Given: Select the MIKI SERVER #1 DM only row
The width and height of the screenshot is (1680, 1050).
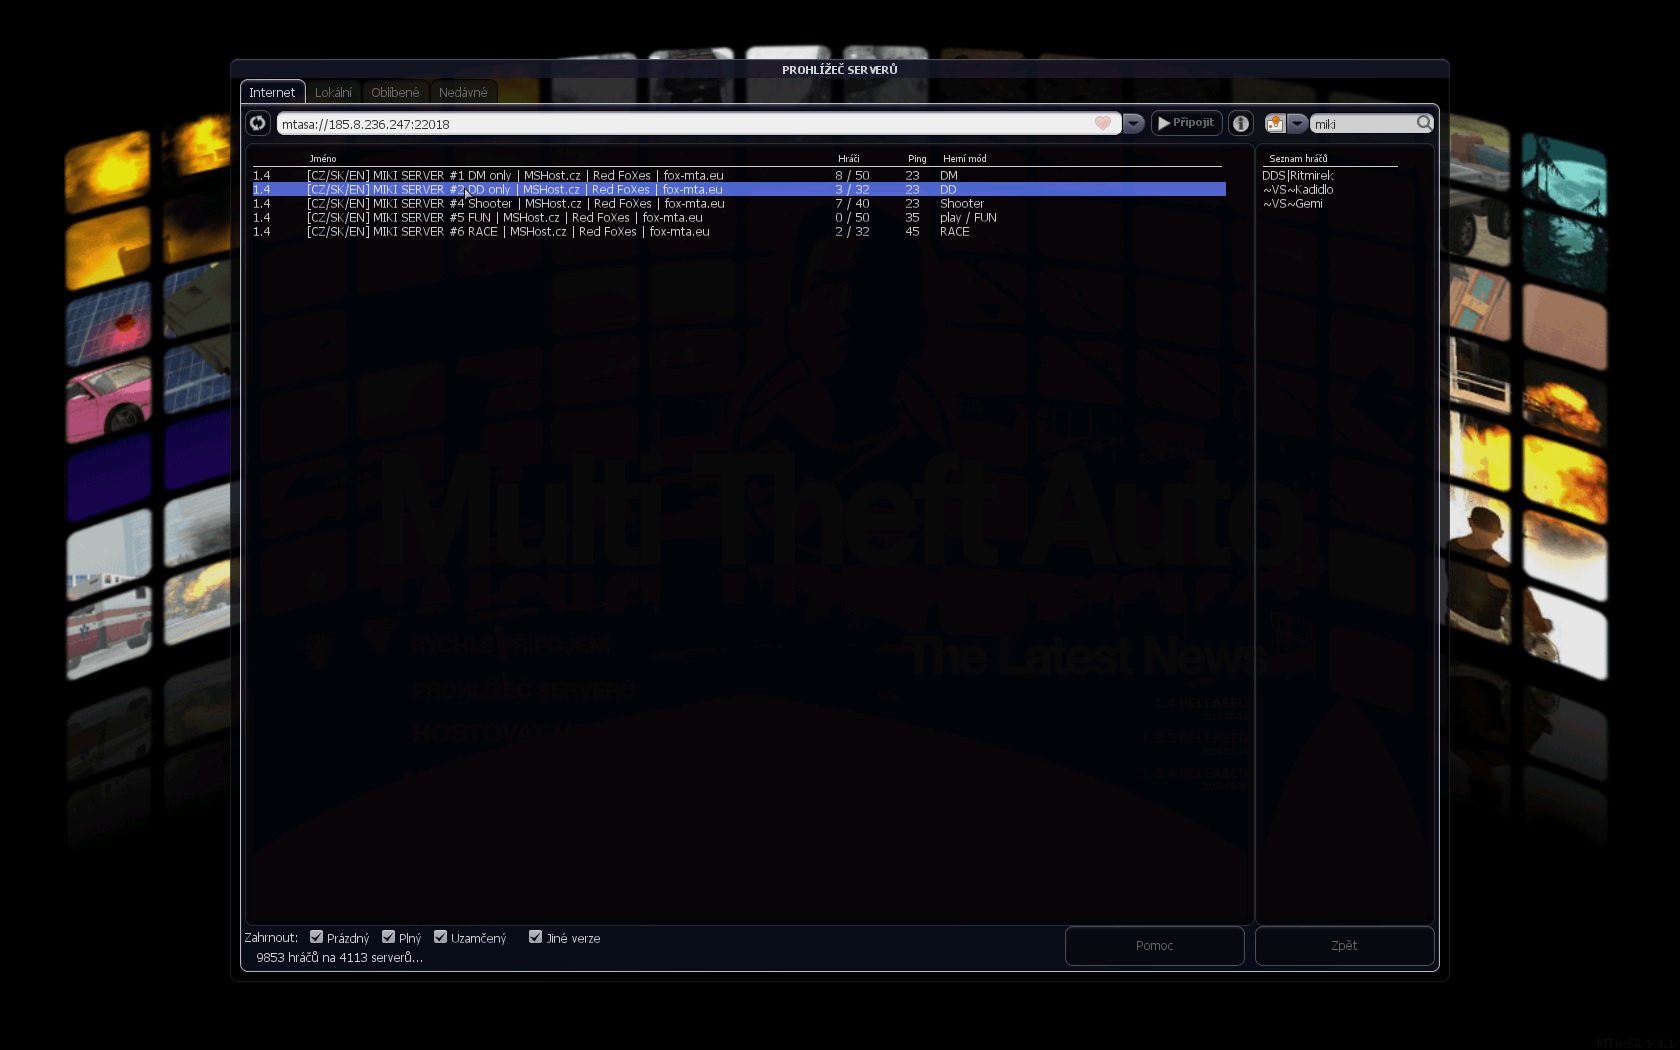Looking at the screenshot, I should [739, 175].
